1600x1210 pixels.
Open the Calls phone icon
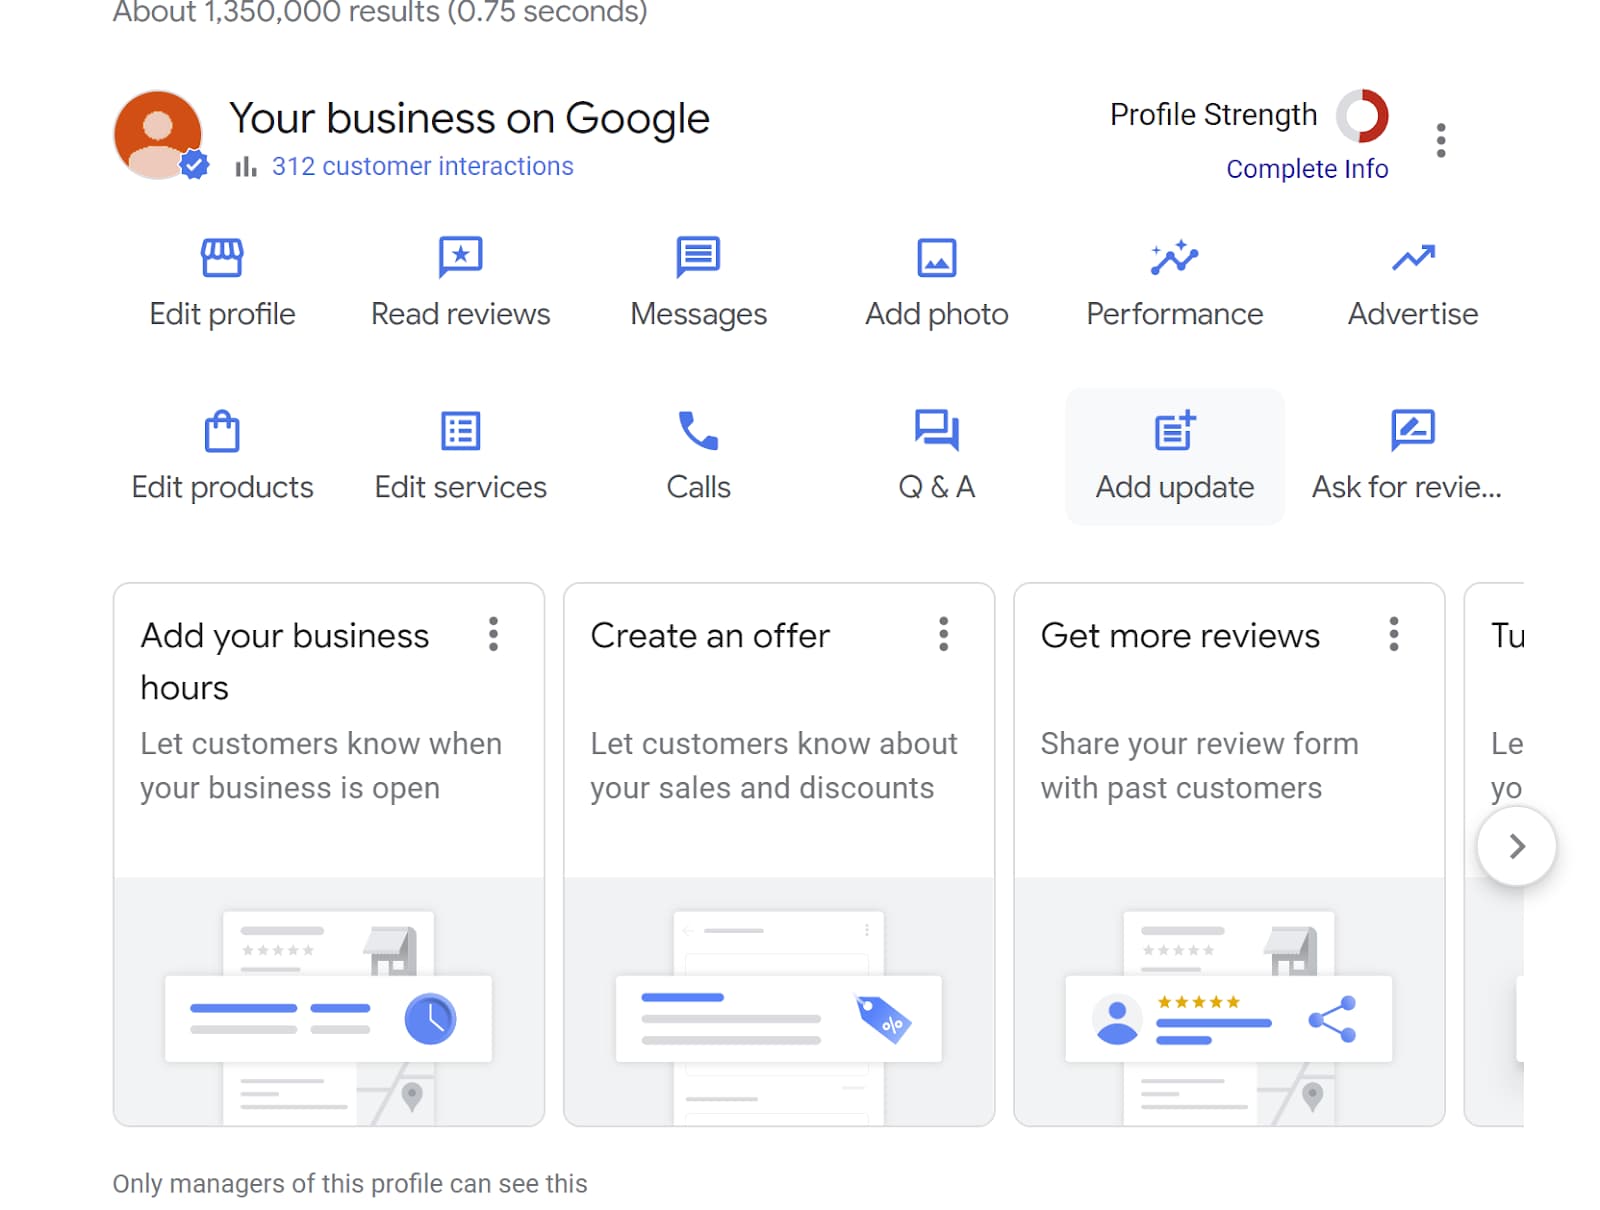tap(698, 432)
